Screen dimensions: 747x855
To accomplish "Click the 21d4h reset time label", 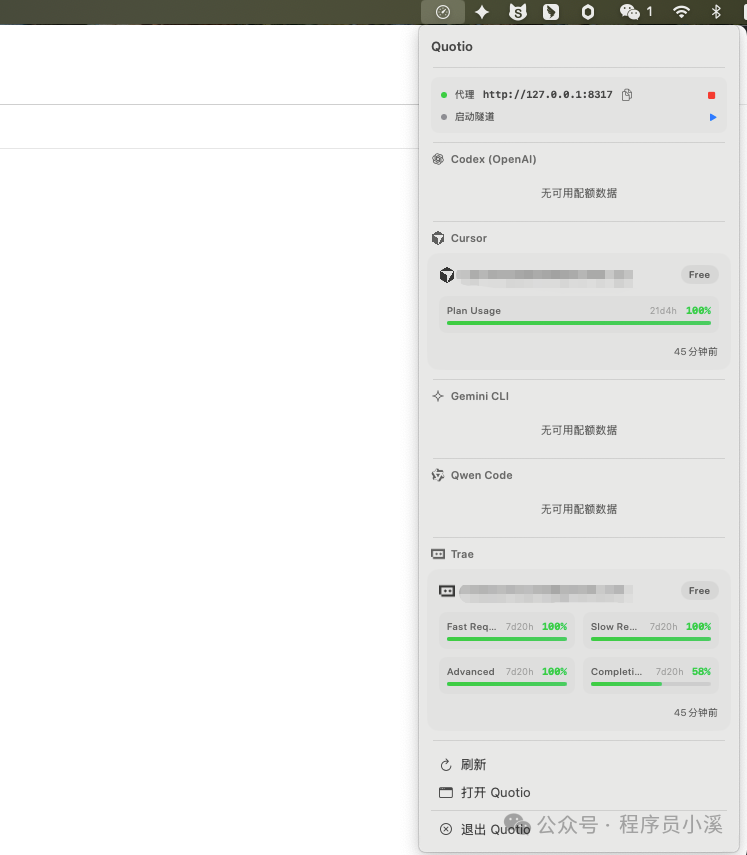I will 663,311.
